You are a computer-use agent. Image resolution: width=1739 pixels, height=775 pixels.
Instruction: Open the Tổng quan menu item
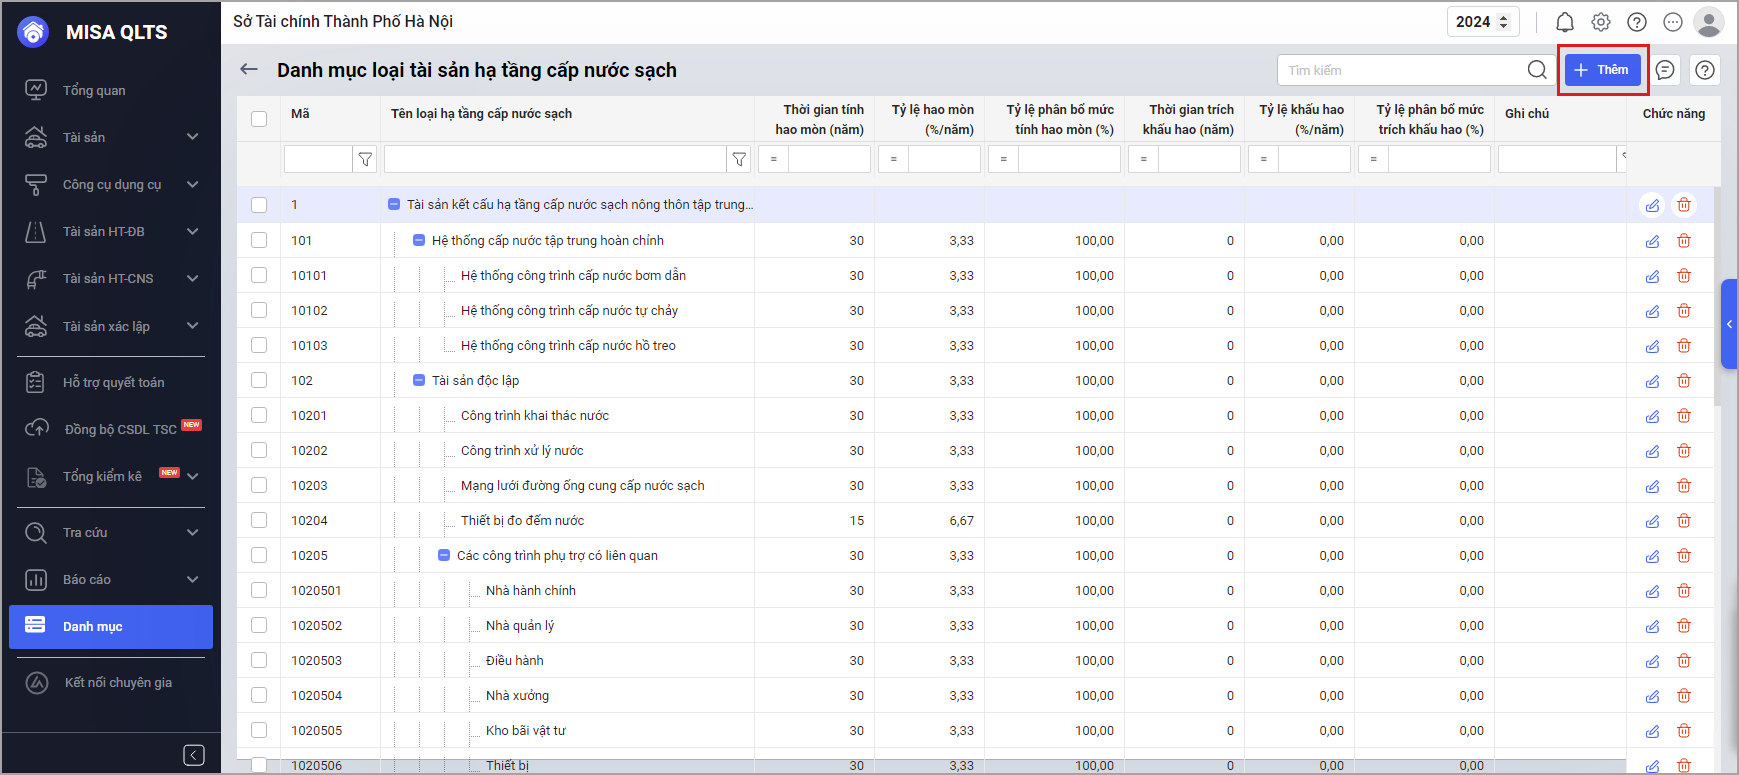[94, 90]
